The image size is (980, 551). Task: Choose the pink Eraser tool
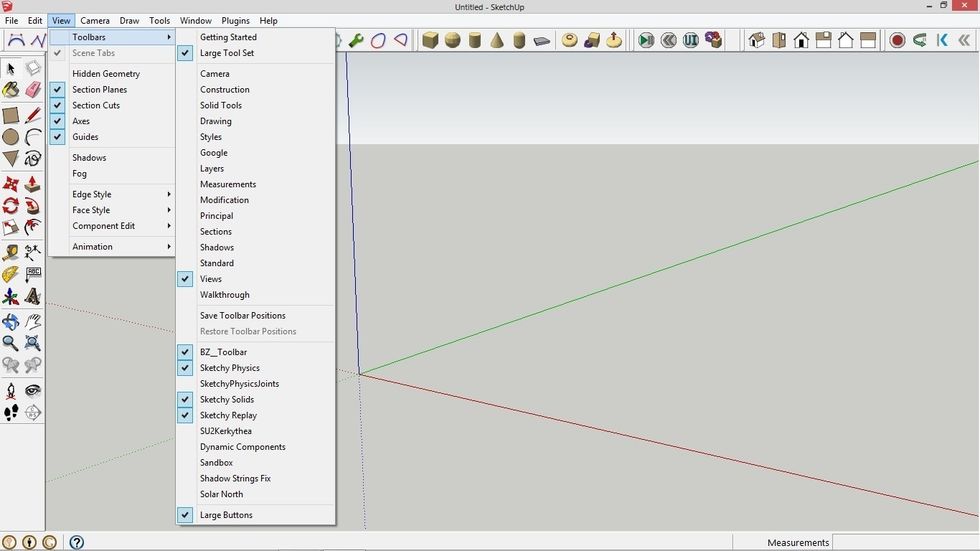pos(32,90)
